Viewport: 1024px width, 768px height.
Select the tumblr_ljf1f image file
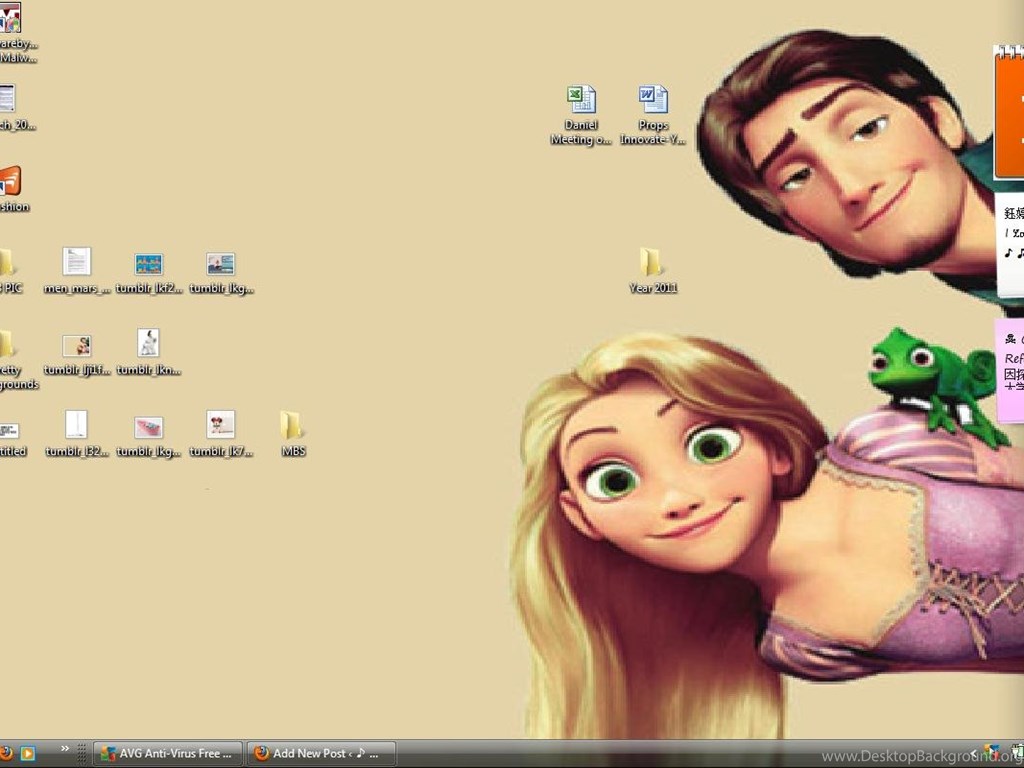[x=76, y=354]
